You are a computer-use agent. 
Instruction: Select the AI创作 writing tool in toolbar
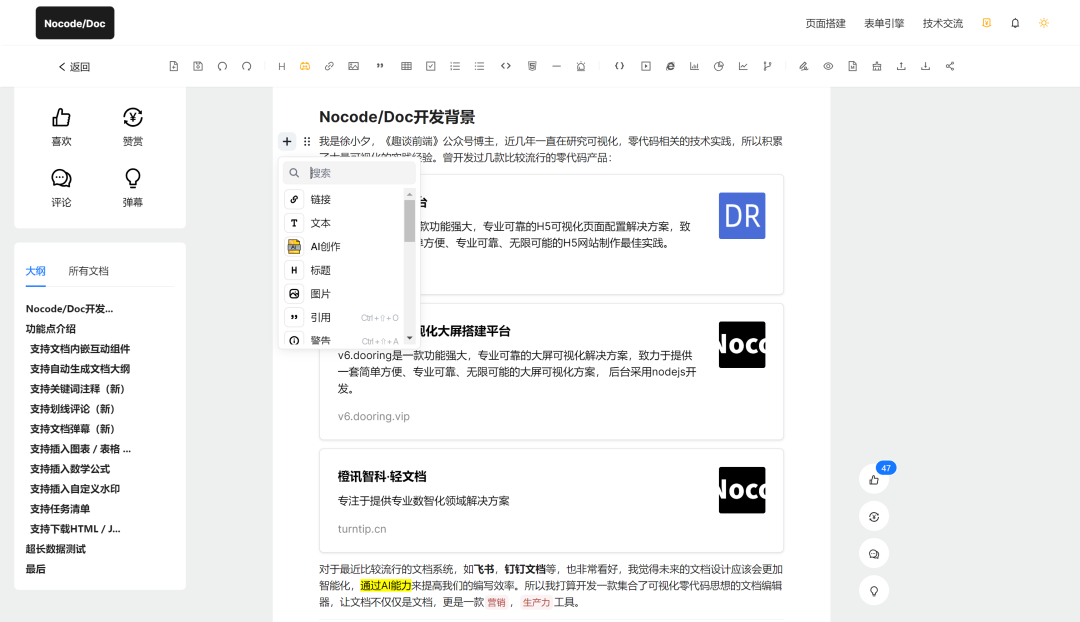point(306,66)
